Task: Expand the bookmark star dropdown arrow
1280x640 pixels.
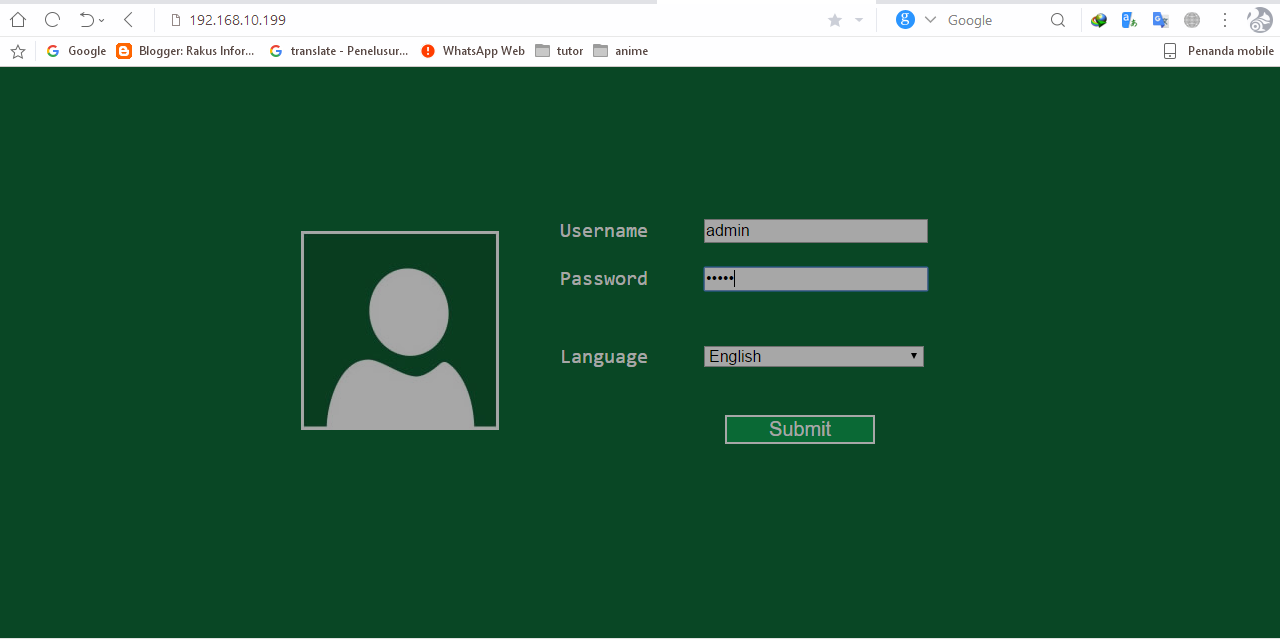Action: pyautogui.click(x=858, y=19)
